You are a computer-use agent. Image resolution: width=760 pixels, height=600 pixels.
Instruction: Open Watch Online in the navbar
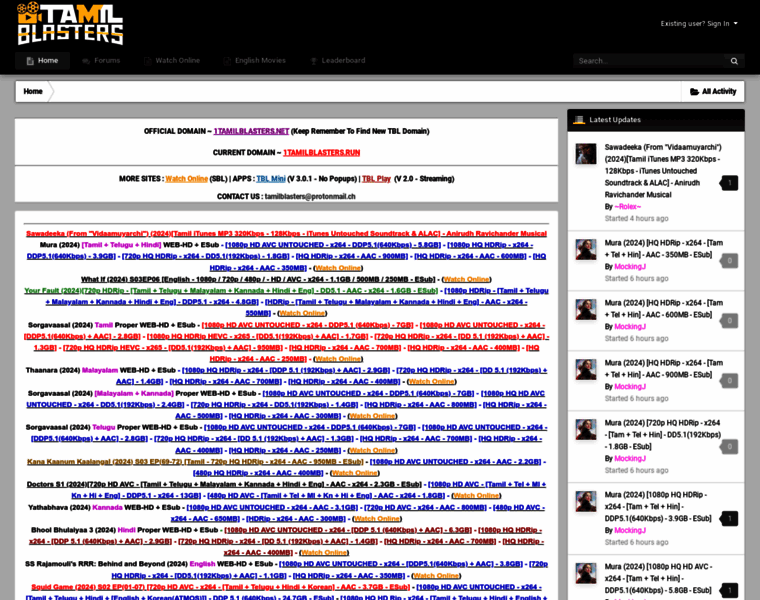(172, 61)
